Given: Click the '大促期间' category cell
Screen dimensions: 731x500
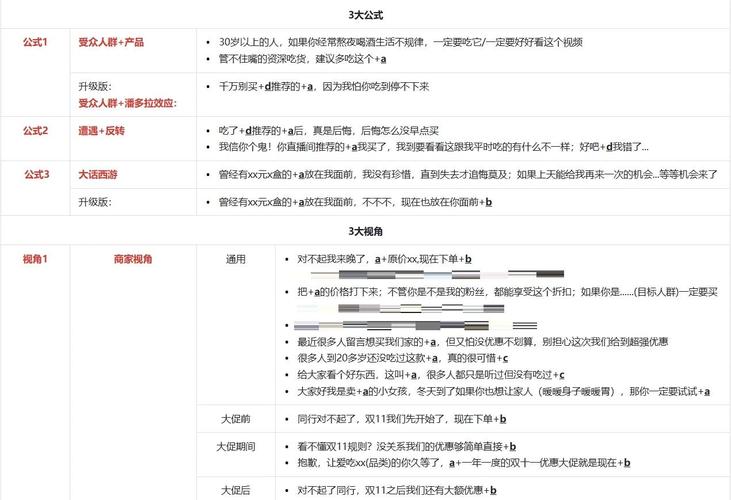Looking at the screenshot, I should tap(236, 446).
